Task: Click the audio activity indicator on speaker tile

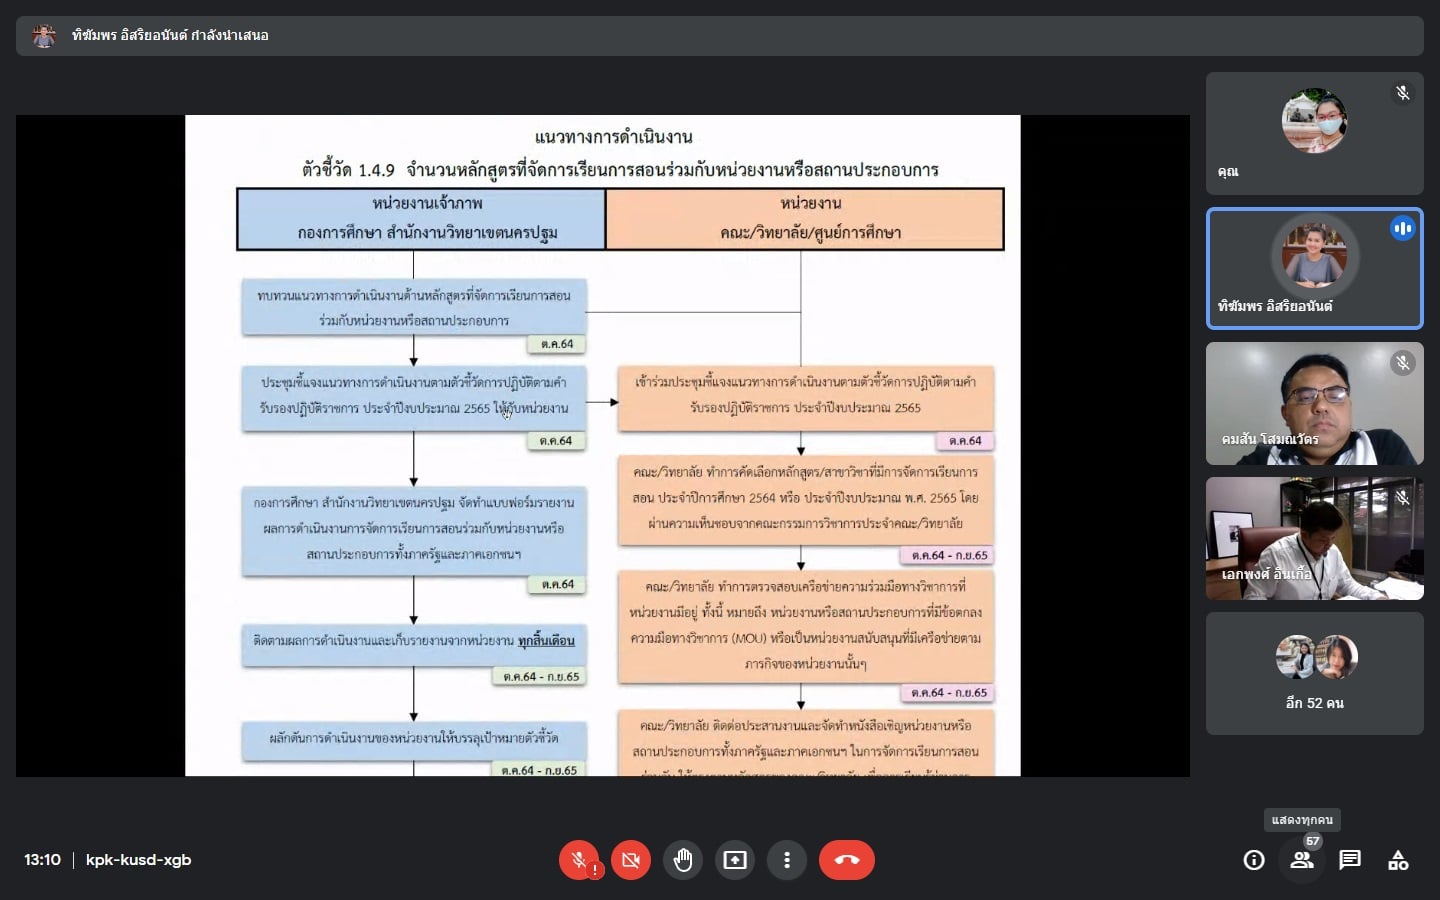Action: pos(1402,229)
